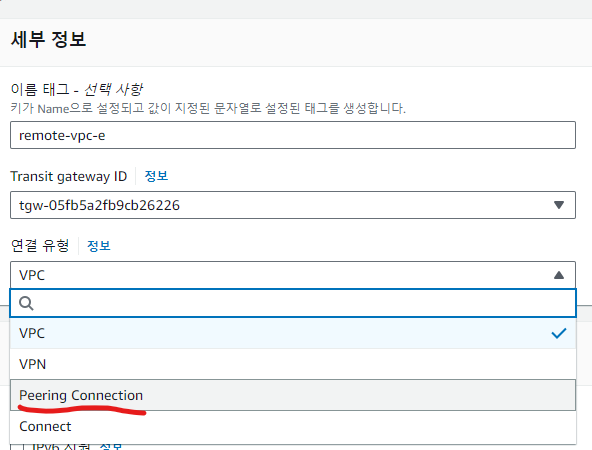Click the Name tag input field
The width and height of the screenshot is (592, 450).
click(293, 135)
